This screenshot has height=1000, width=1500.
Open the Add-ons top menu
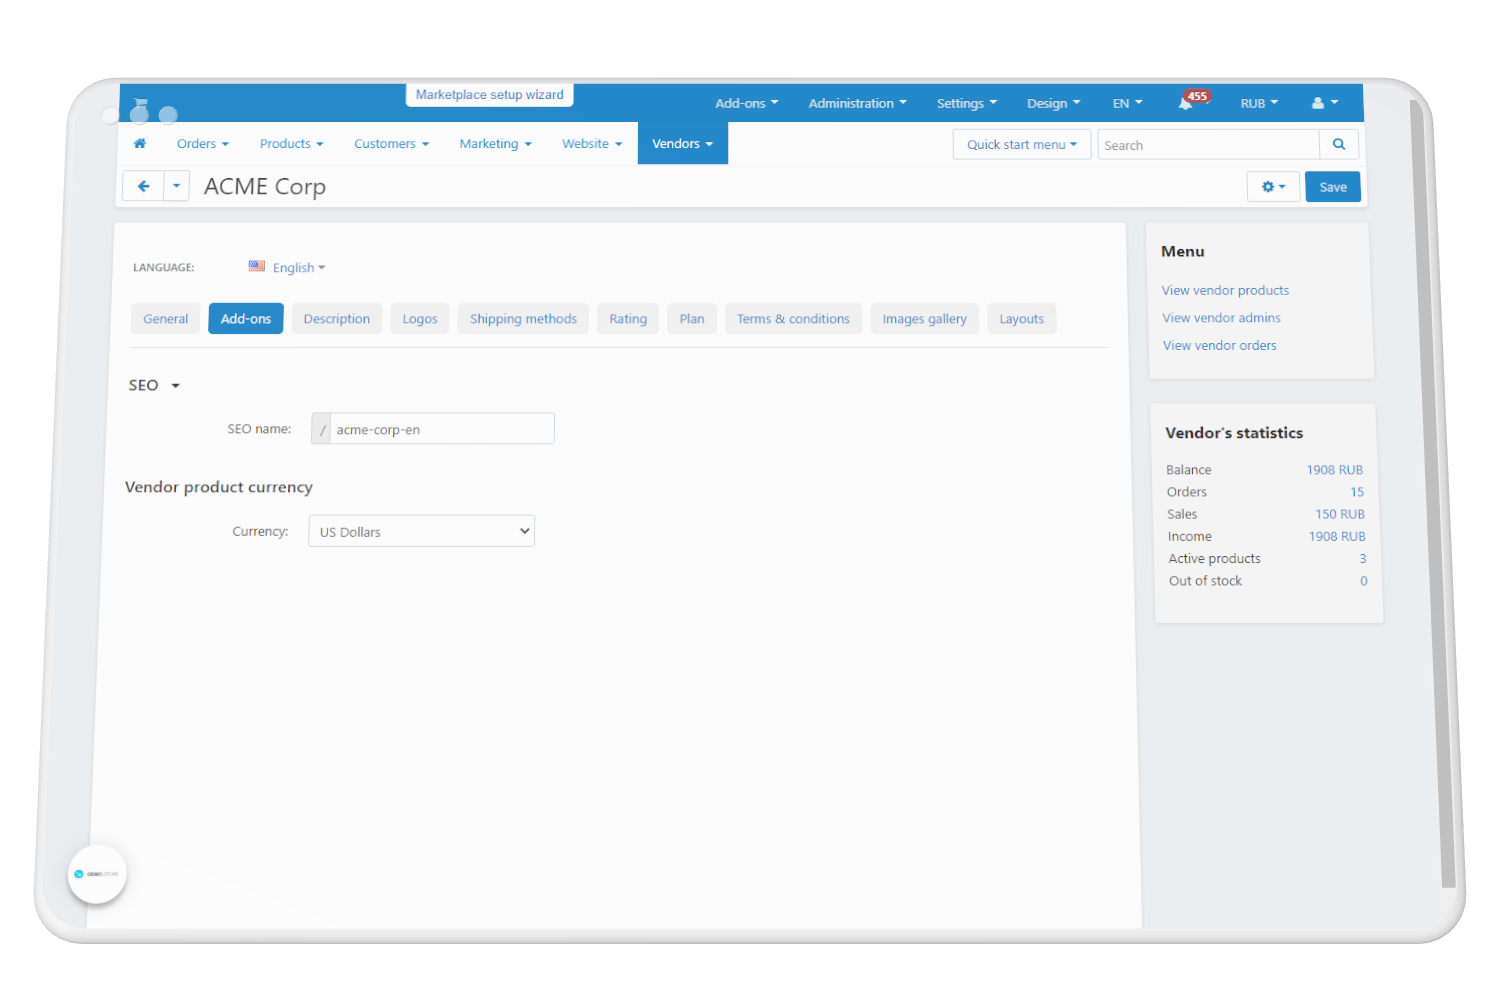tap(746, 103)
